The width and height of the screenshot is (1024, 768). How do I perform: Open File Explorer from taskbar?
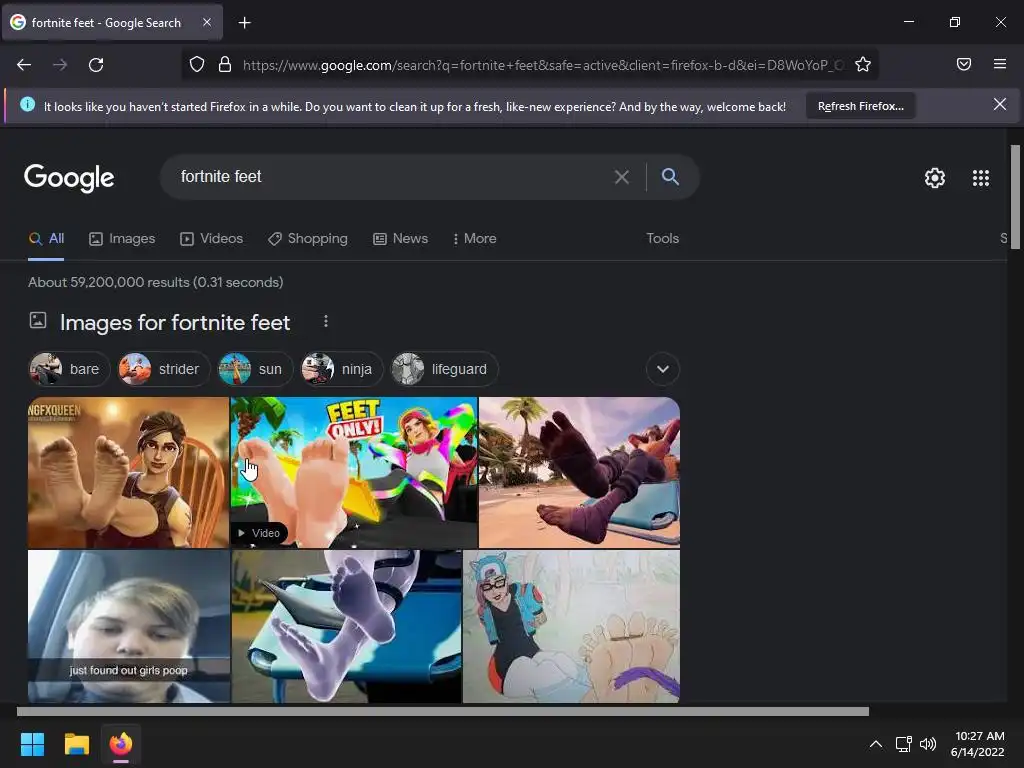click(x=76, y=744)
